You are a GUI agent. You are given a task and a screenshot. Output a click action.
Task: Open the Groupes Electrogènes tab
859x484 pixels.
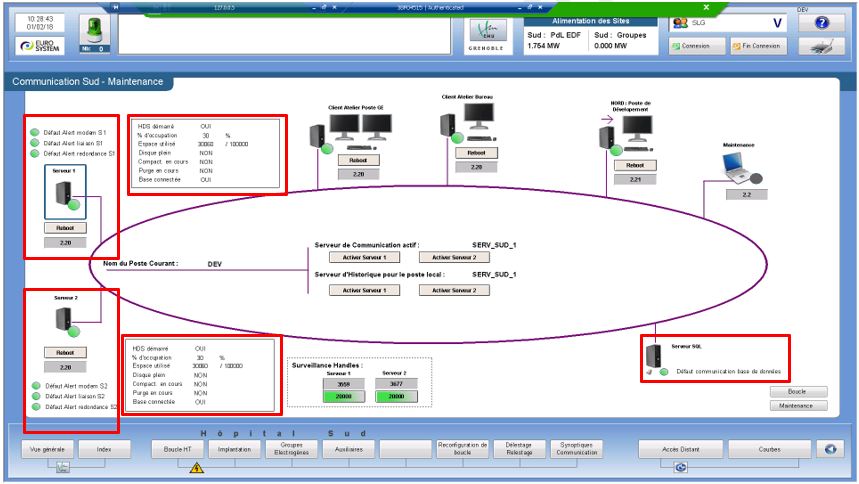point(292,449)
